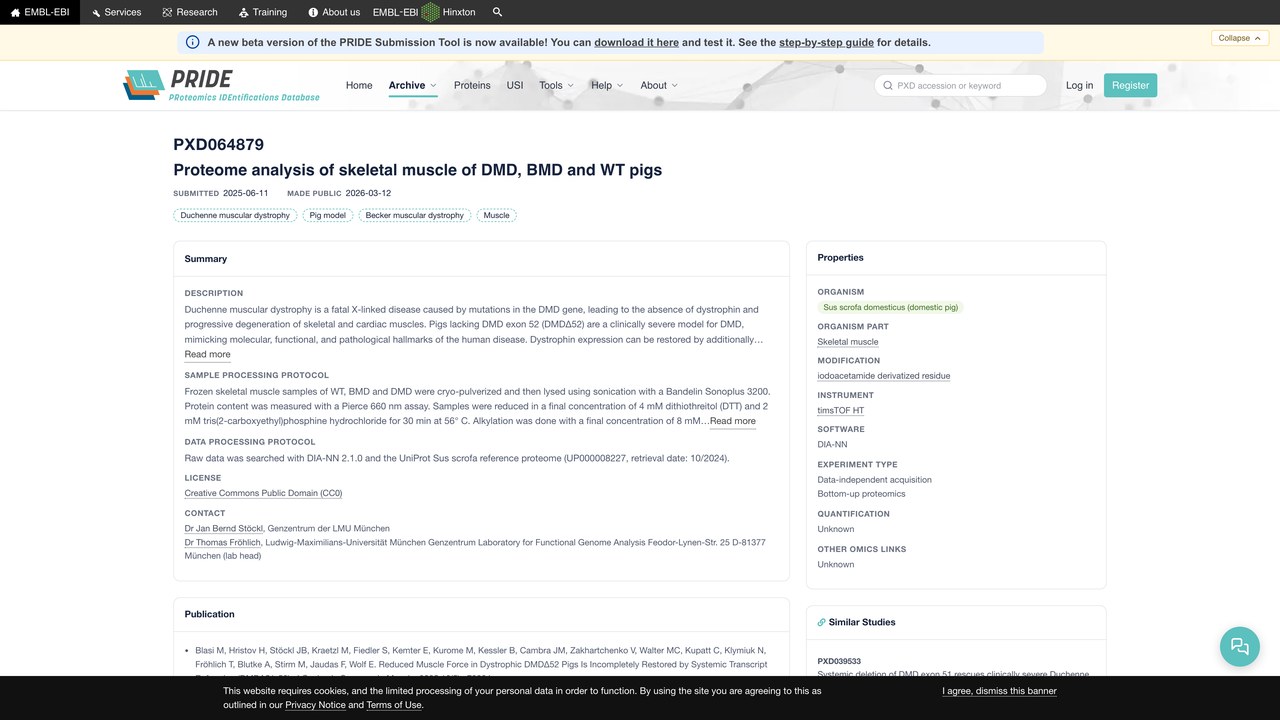This screenshot has height=720, width=1280.
Task: Open iodoacetamide derivatized residue link
Action: (884, 376)
